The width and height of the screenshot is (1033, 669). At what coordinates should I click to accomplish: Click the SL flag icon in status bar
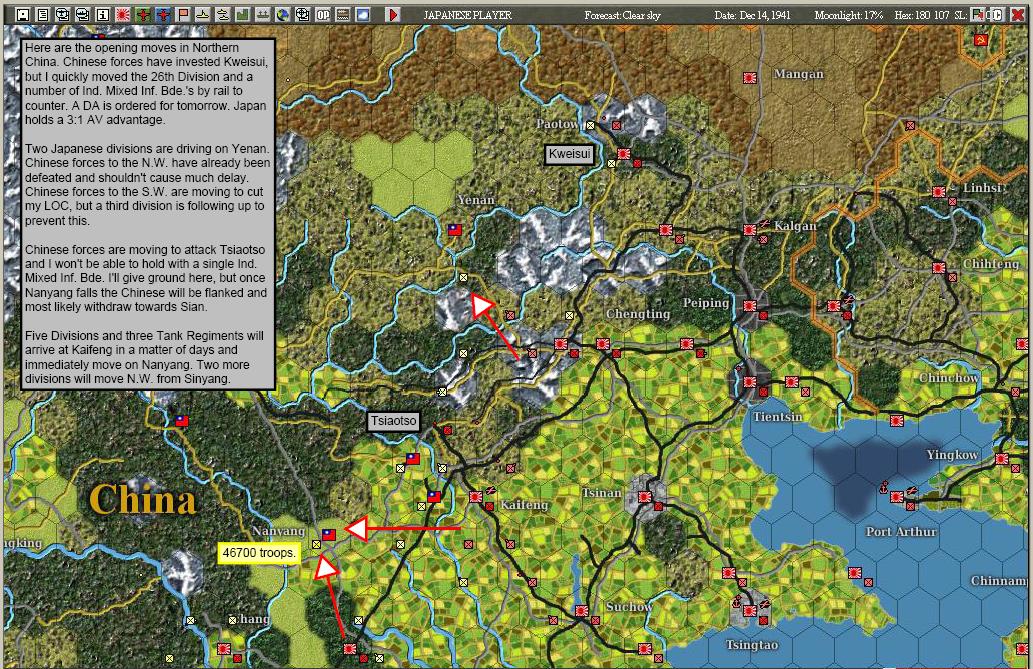click(x=978, y=14)
